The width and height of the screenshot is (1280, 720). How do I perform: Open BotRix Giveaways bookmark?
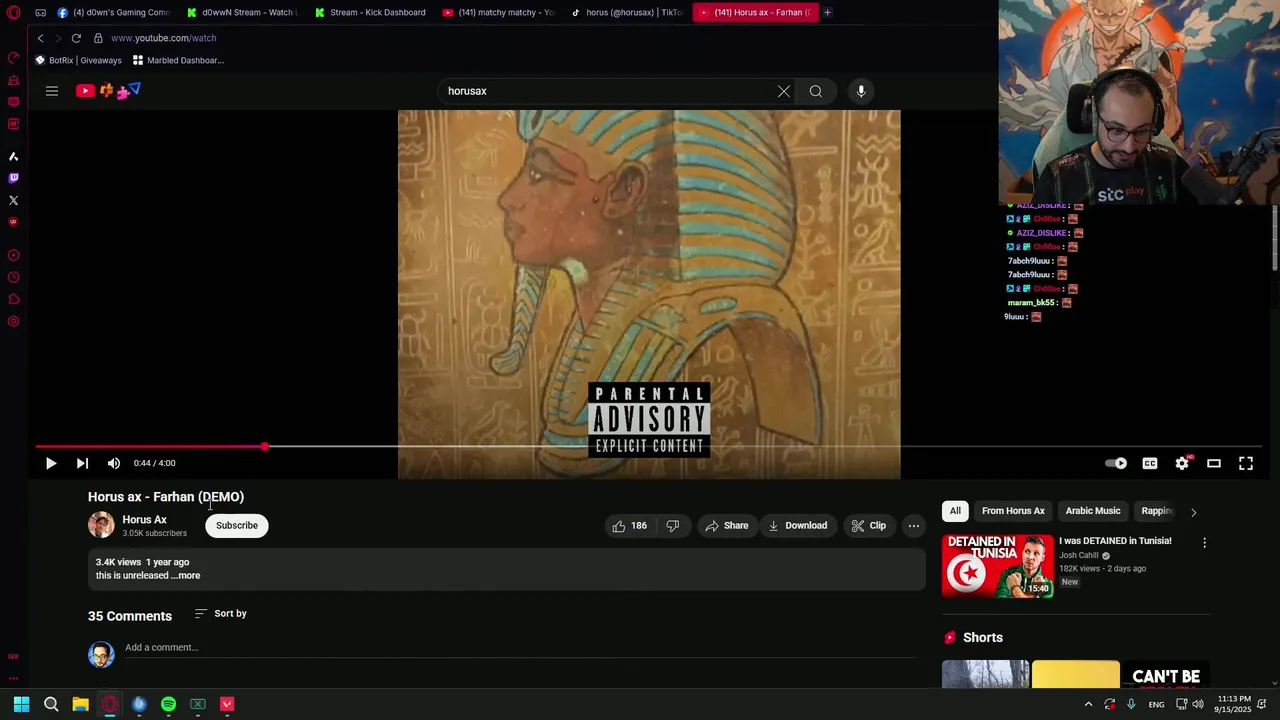78,60
